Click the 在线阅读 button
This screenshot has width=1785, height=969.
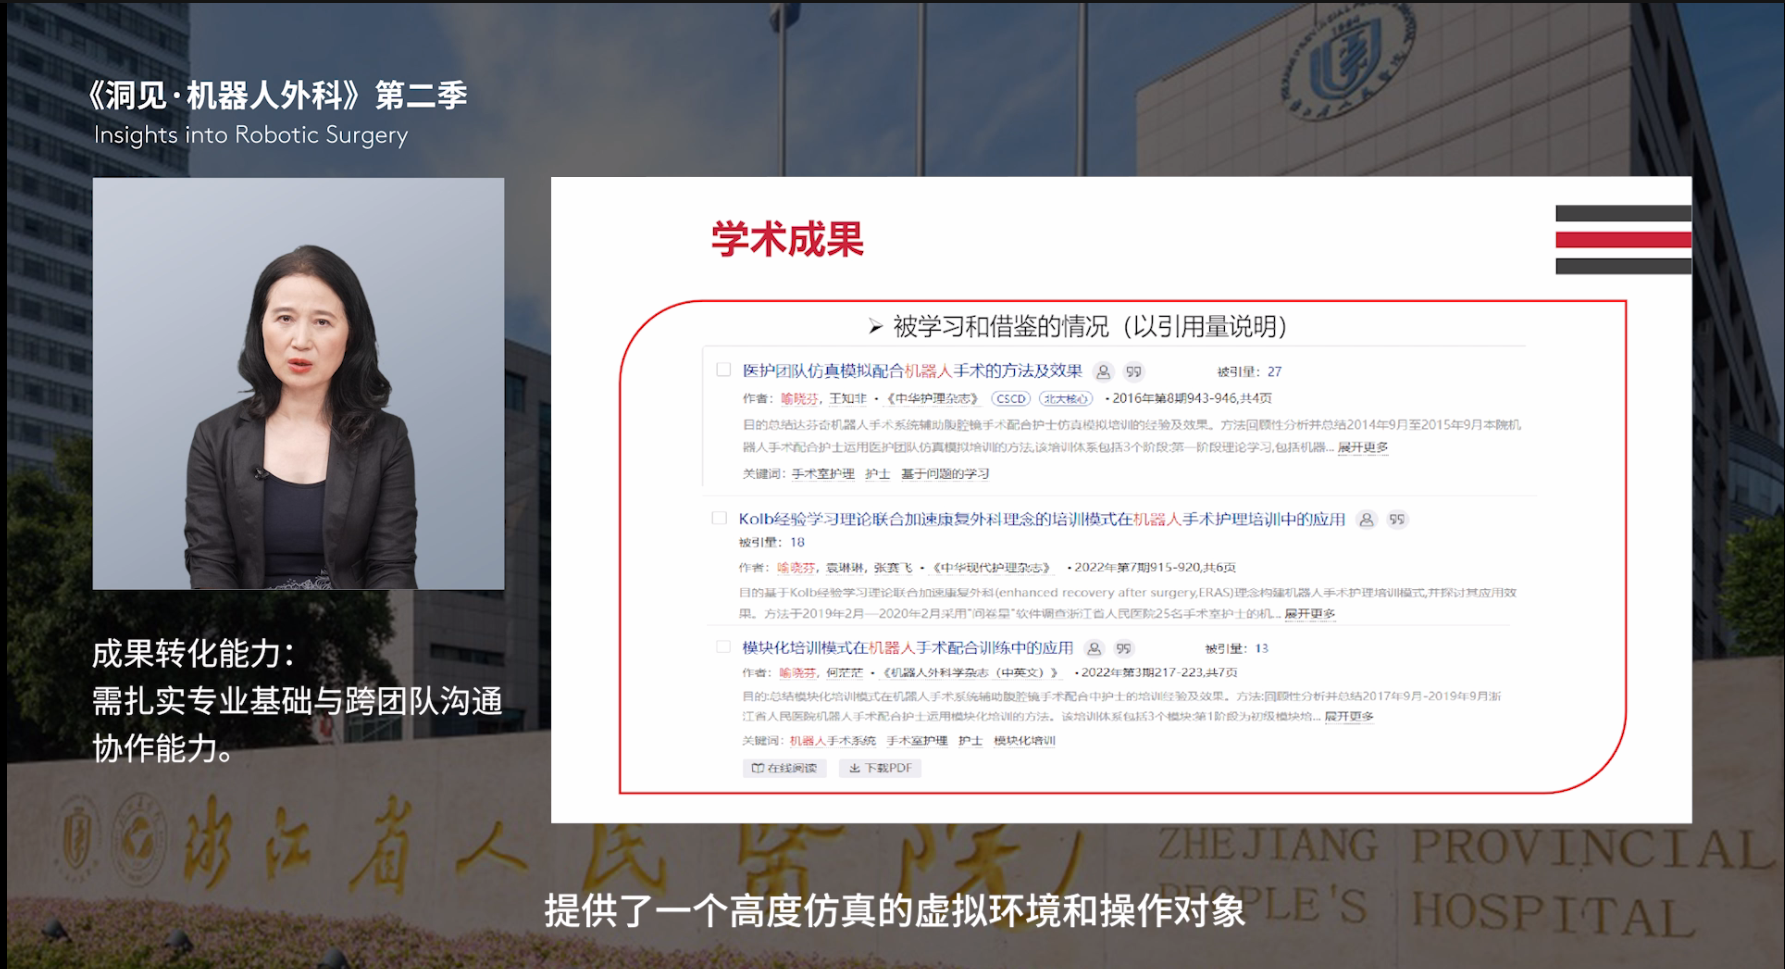pos(785,769)
